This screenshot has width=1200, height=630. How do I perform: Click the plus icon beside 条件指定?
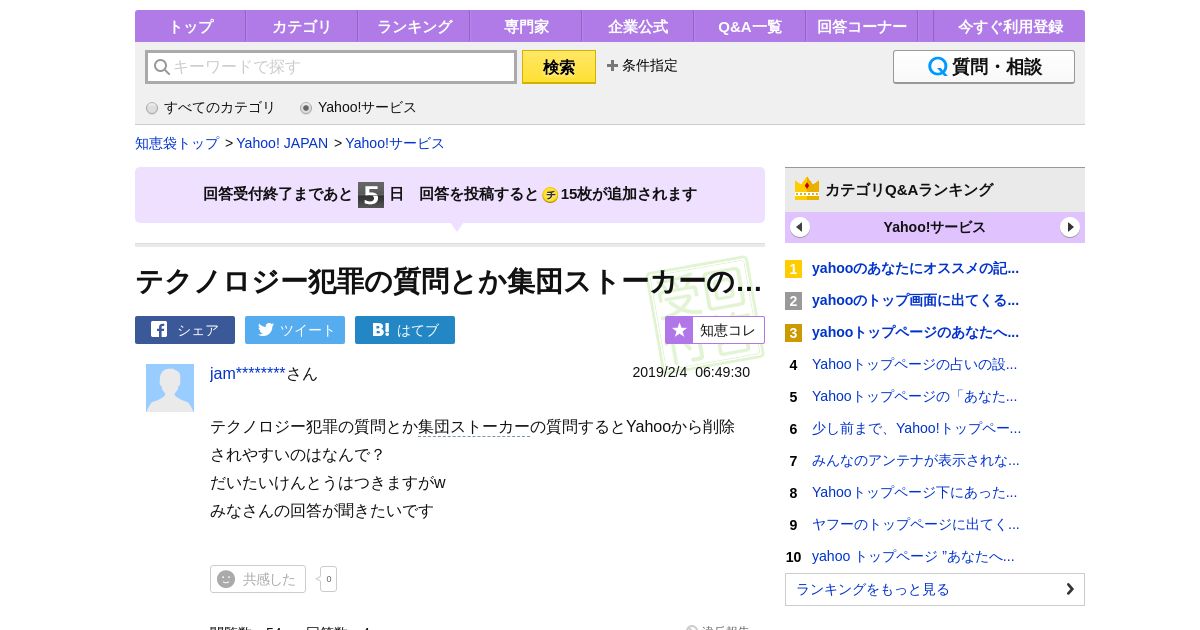pyautogui.click(x=612, y=65)
